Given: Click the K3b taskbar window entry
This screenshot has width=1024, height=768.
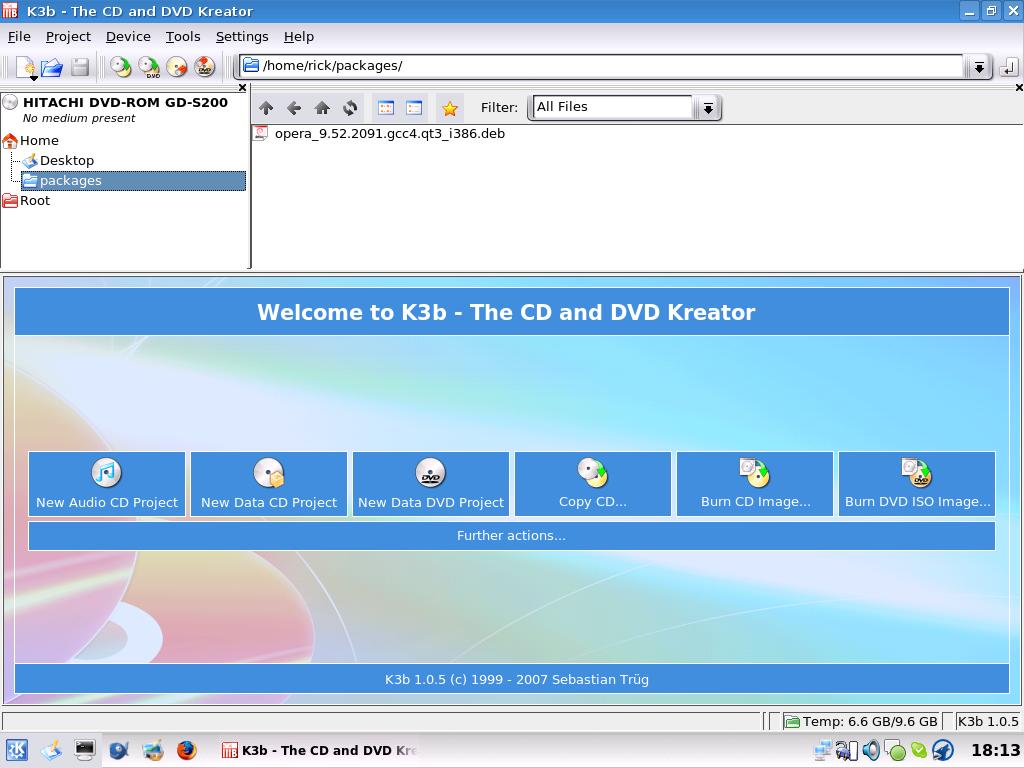Looking at the screenshot, I should tap(319, 750).
